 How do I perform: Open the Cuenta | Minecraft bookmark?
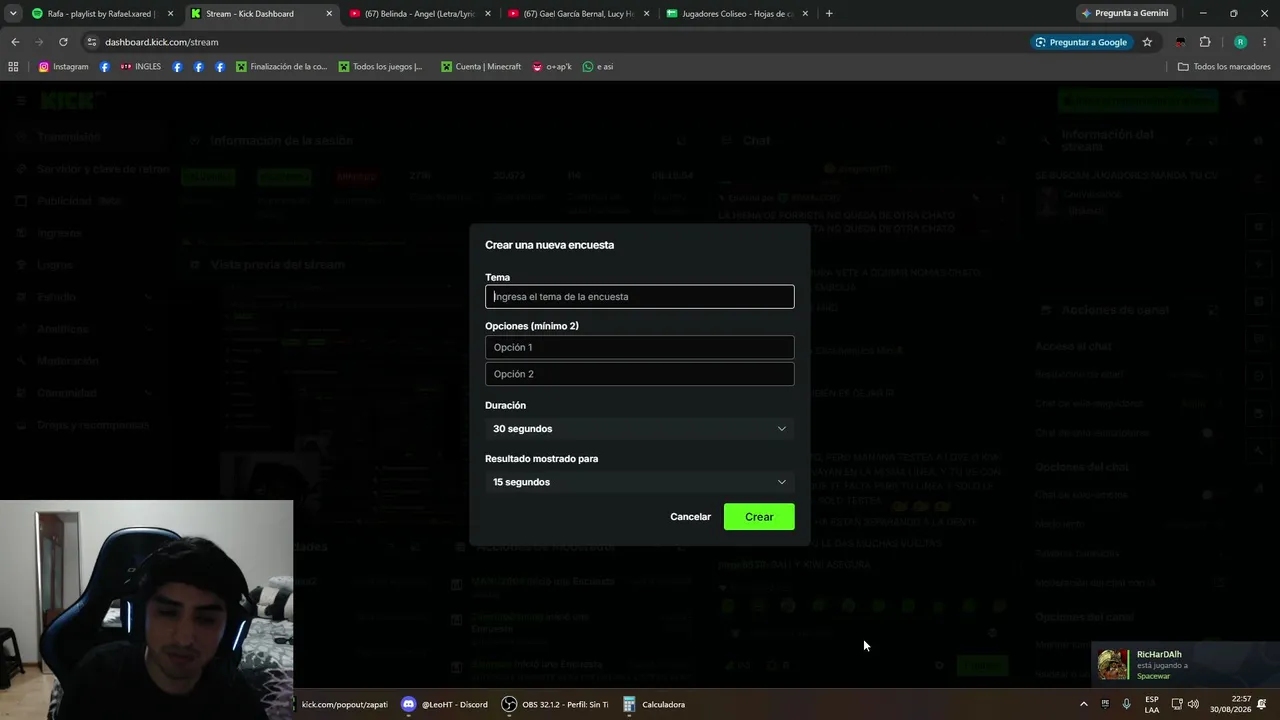click(x=481, y=67)
